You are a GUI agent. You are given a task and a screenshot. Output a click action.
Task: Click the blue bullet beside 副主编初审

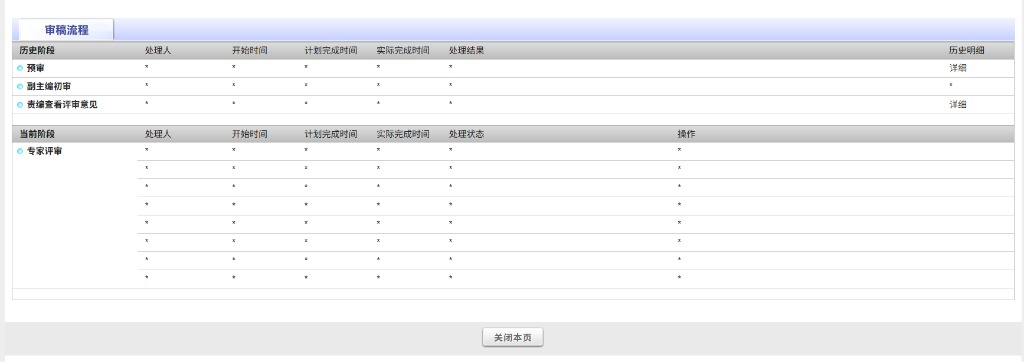pos(20,86)
